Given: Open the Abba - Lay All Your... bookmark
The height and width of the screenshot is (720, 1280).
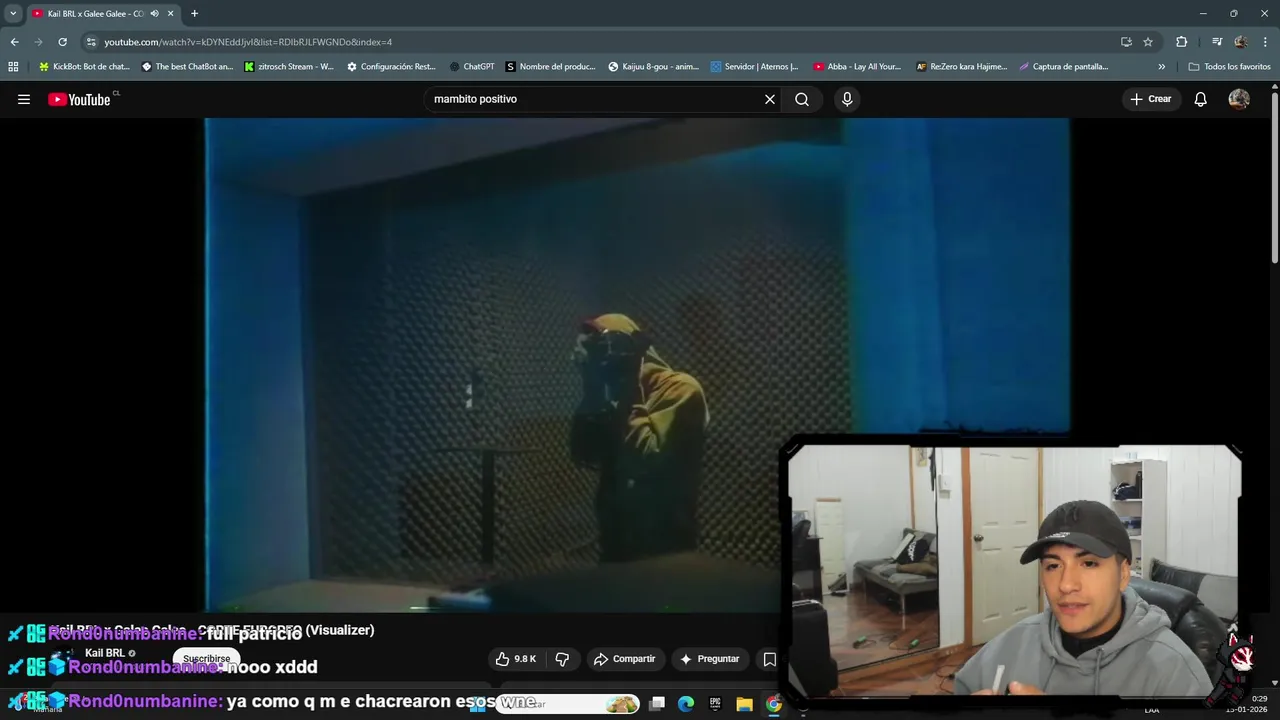Looking at the screenshot, I should tap(857, 67).
